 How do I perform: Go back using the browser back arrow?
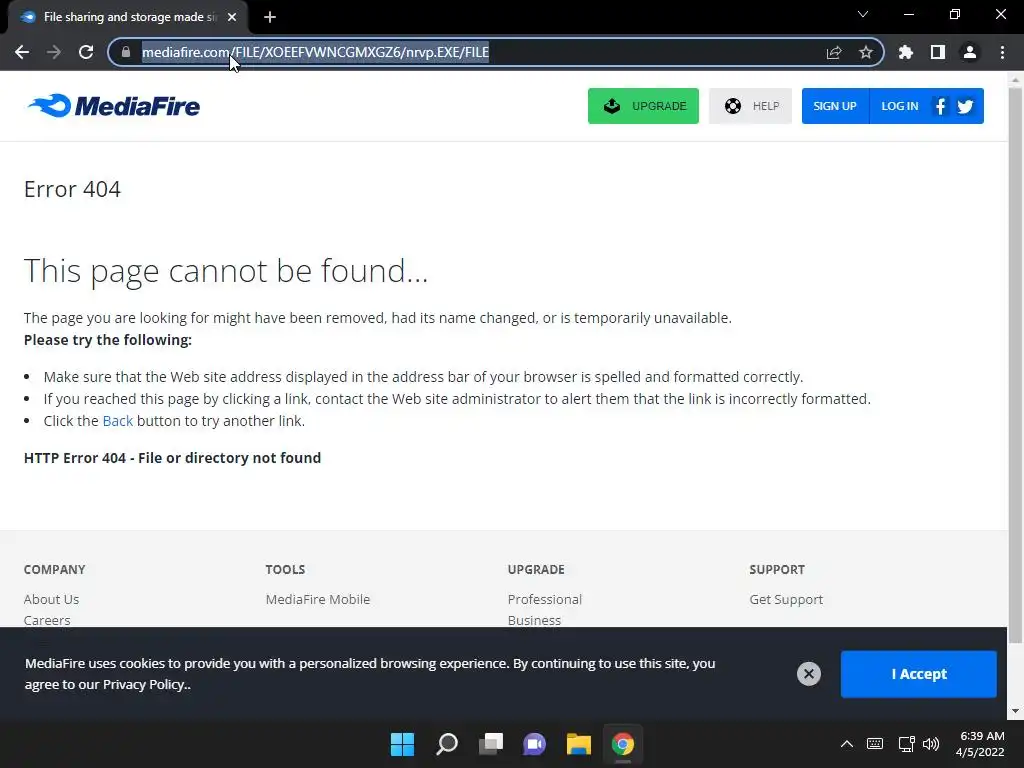pyautogui.click(x=22, y=52)
